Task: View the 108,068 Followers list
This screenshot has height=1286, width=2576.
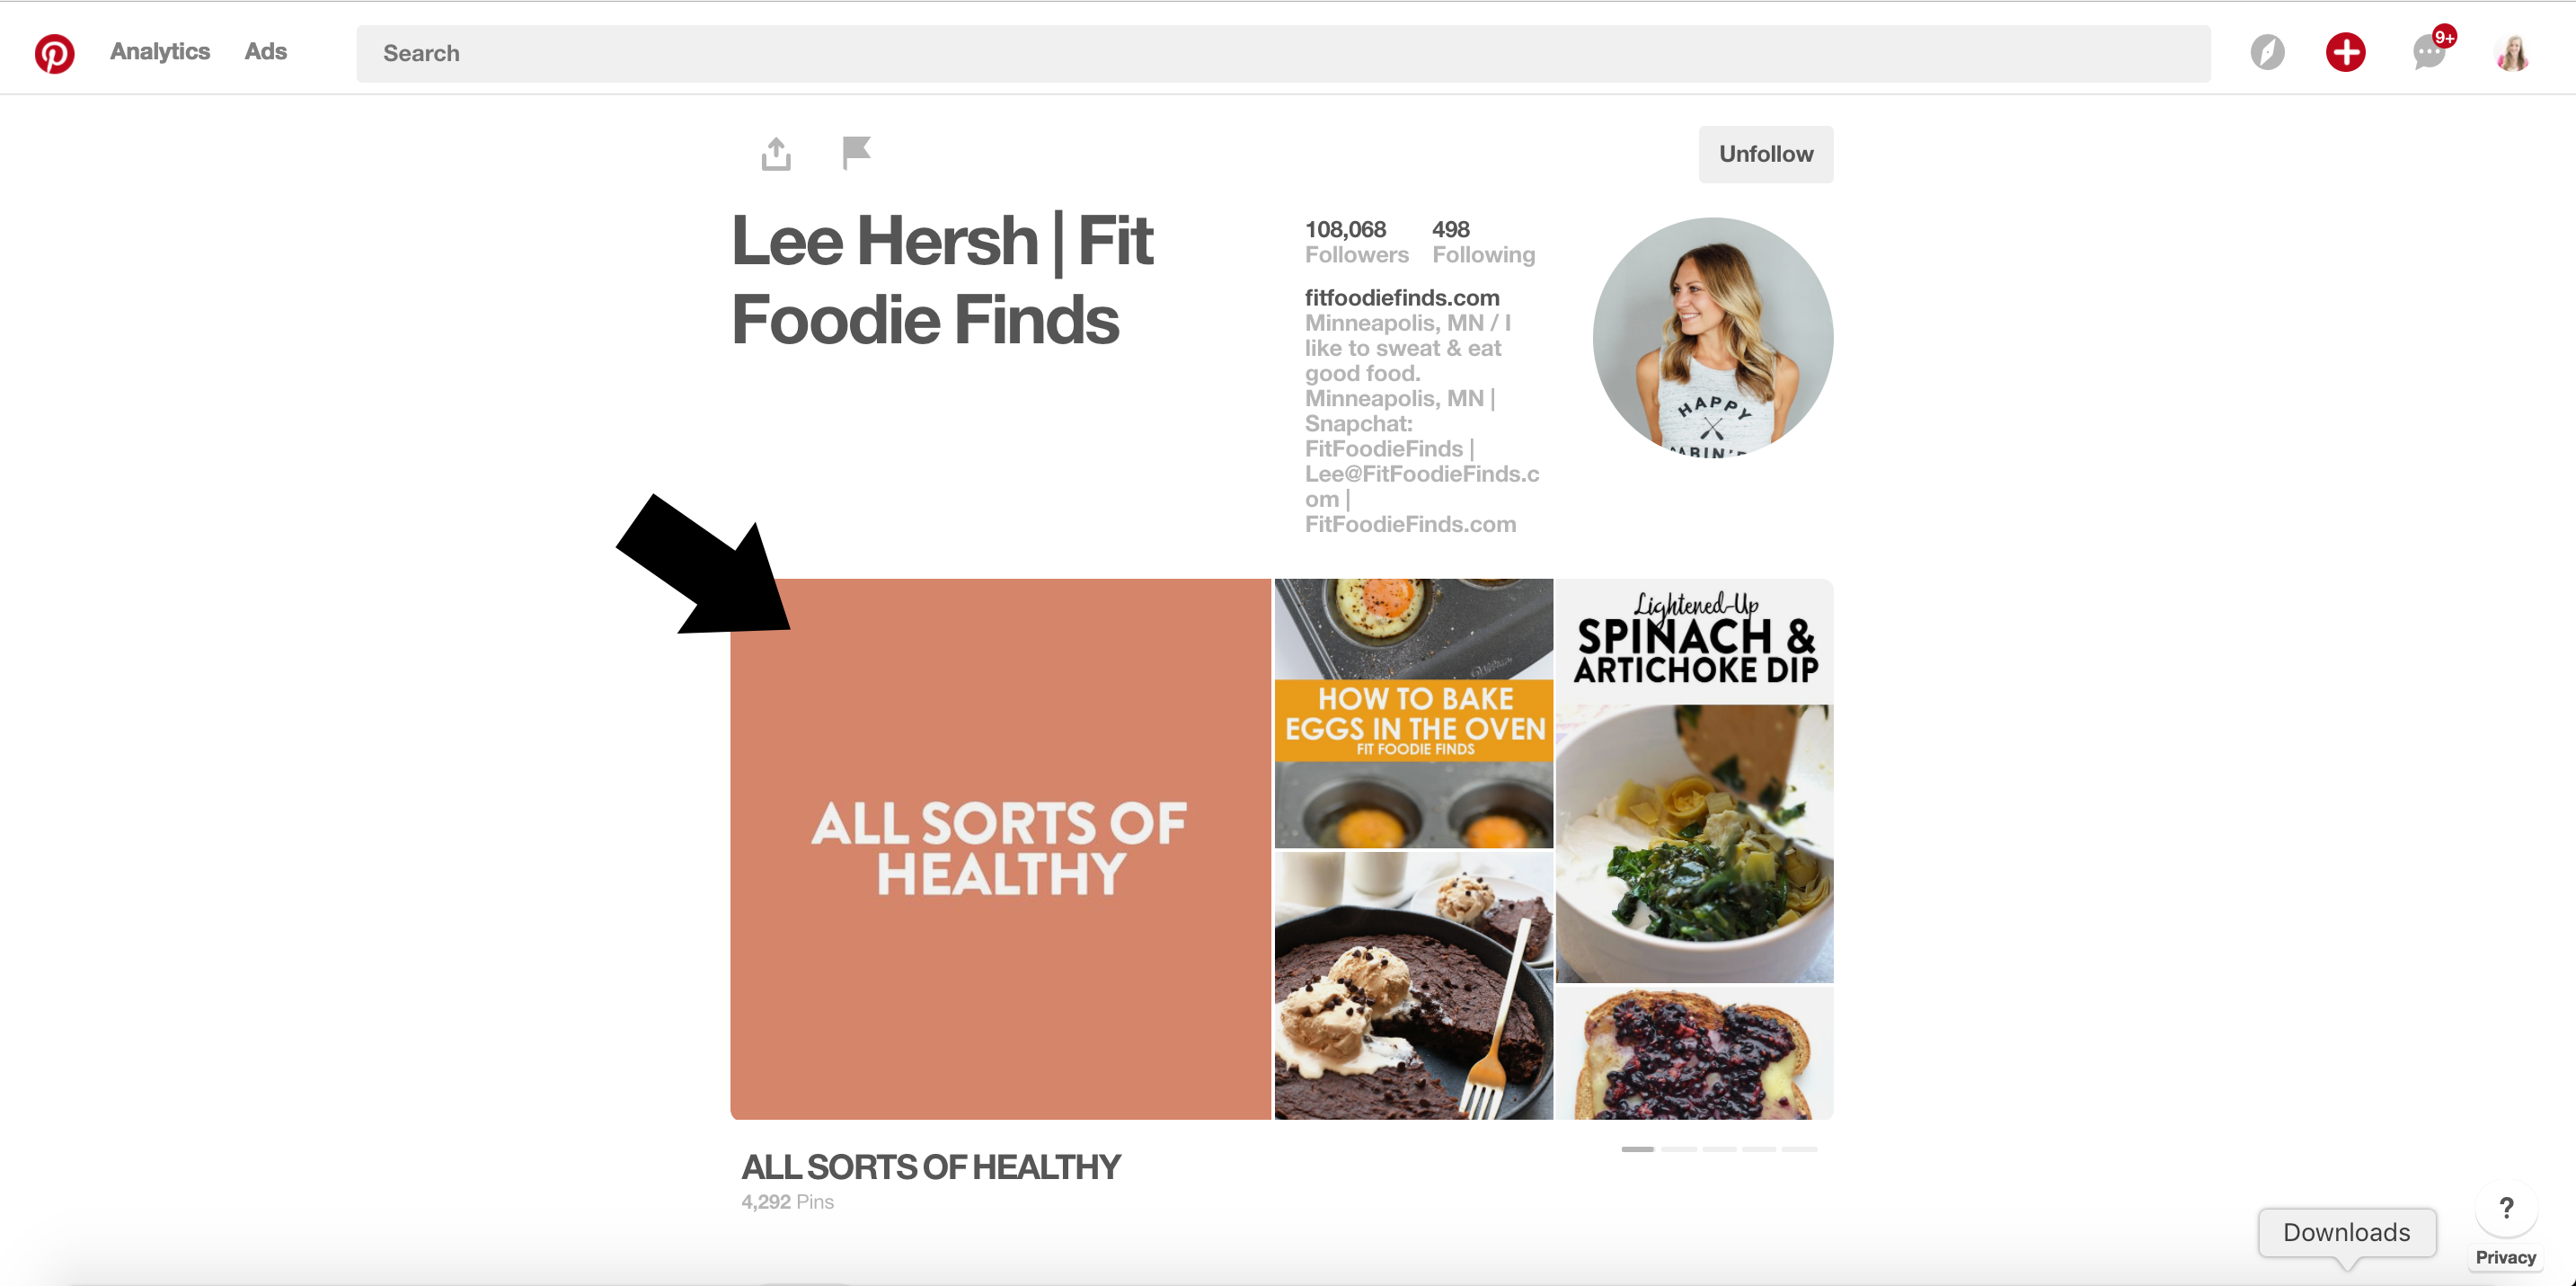Action: pyautogui.click(x=1356, y=242)
